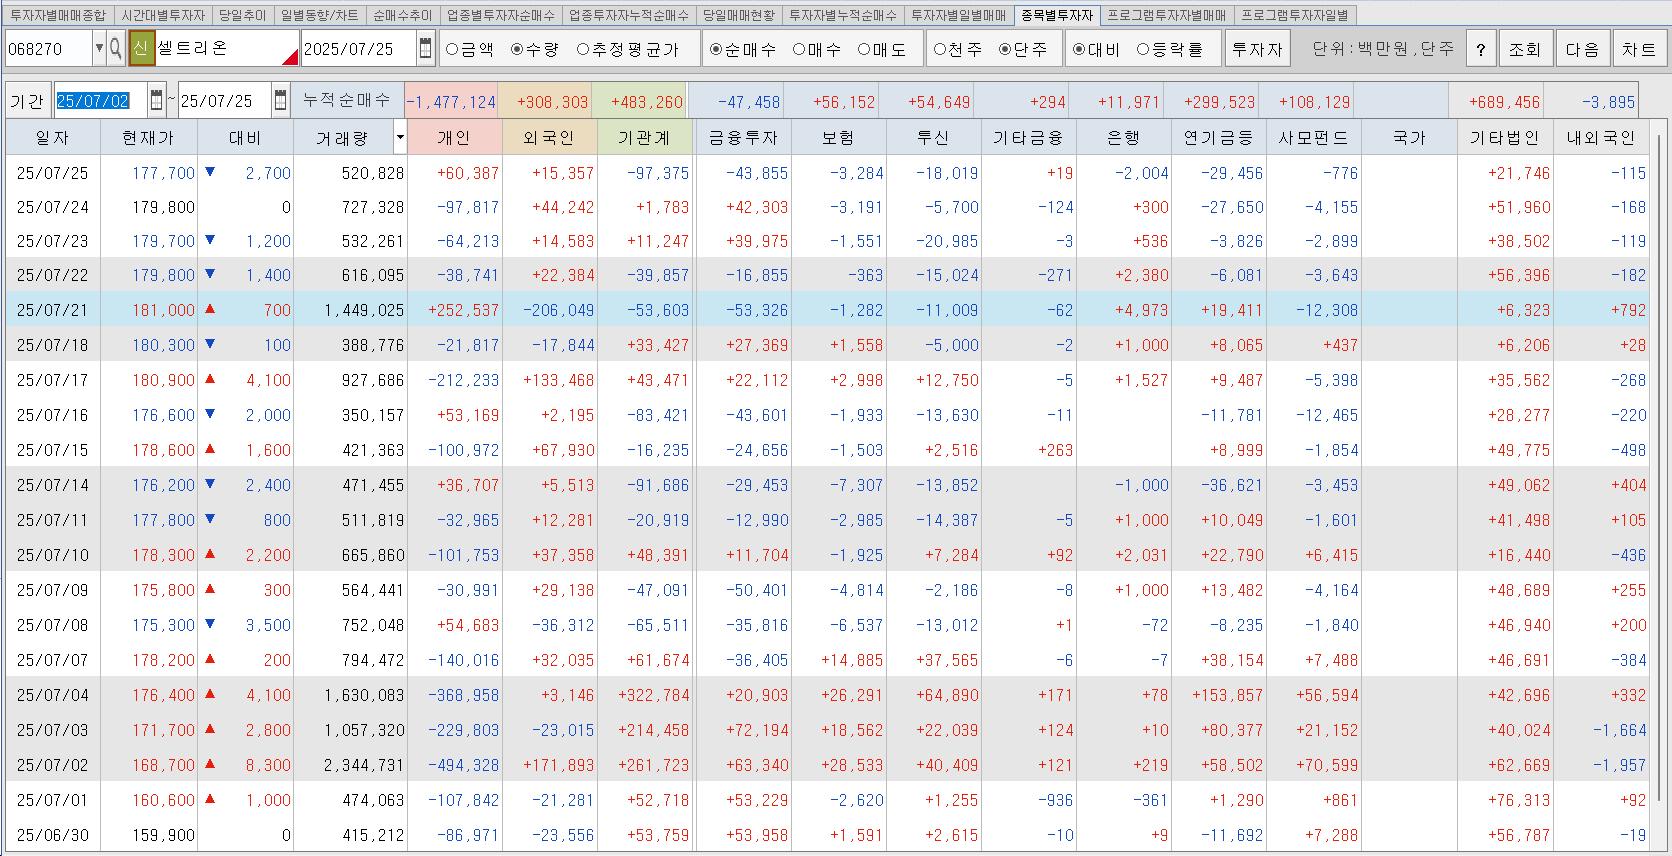This screenshot has height=856, width=1672.
Task: Click the 누적순매수 label
Action: pyautogui.click(x=347, y=100)
